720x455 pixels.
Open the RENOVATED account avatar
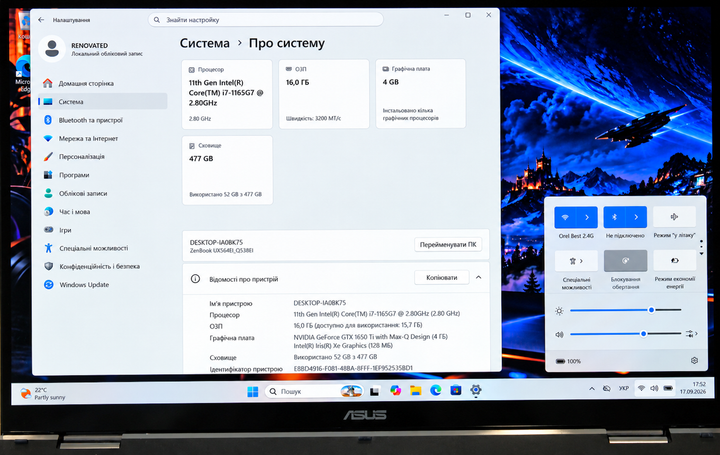[x=52, y=49]
